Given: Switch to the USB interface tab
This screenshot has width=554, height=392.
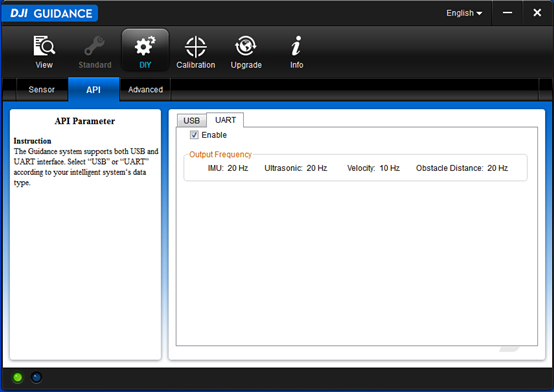Looking at the screenshot, I should pos(191,121).
